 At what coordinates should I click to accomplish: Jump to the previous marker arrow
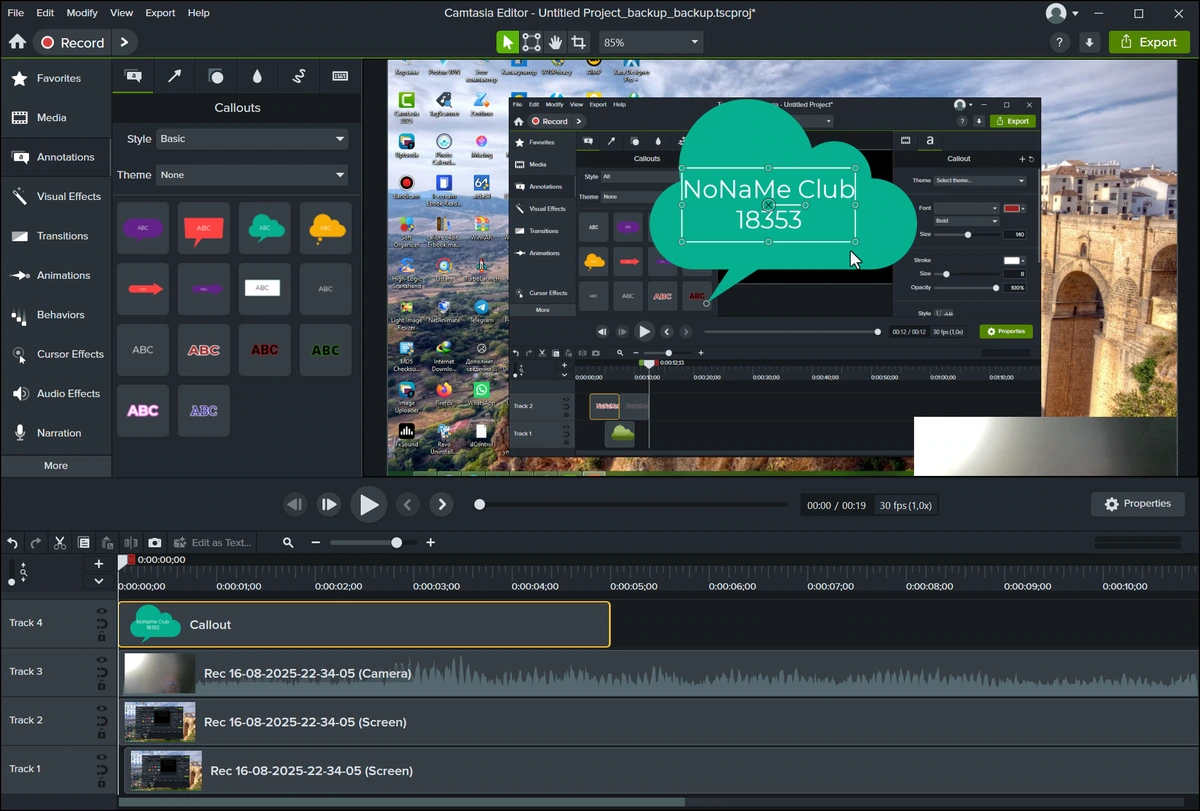(x=408, y=505)
